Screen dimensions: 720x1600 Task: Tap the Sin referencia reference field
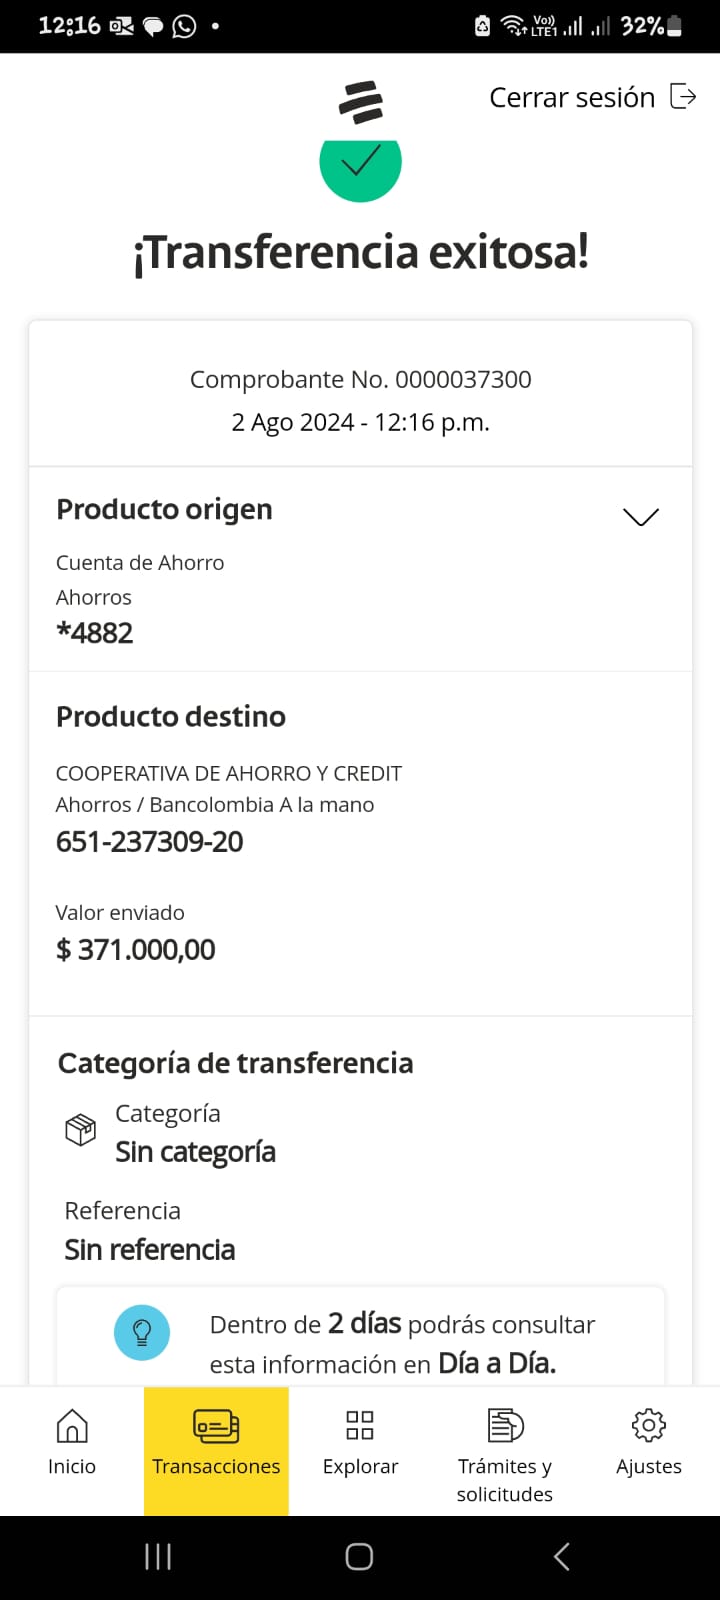click(x=150, y=1249)
